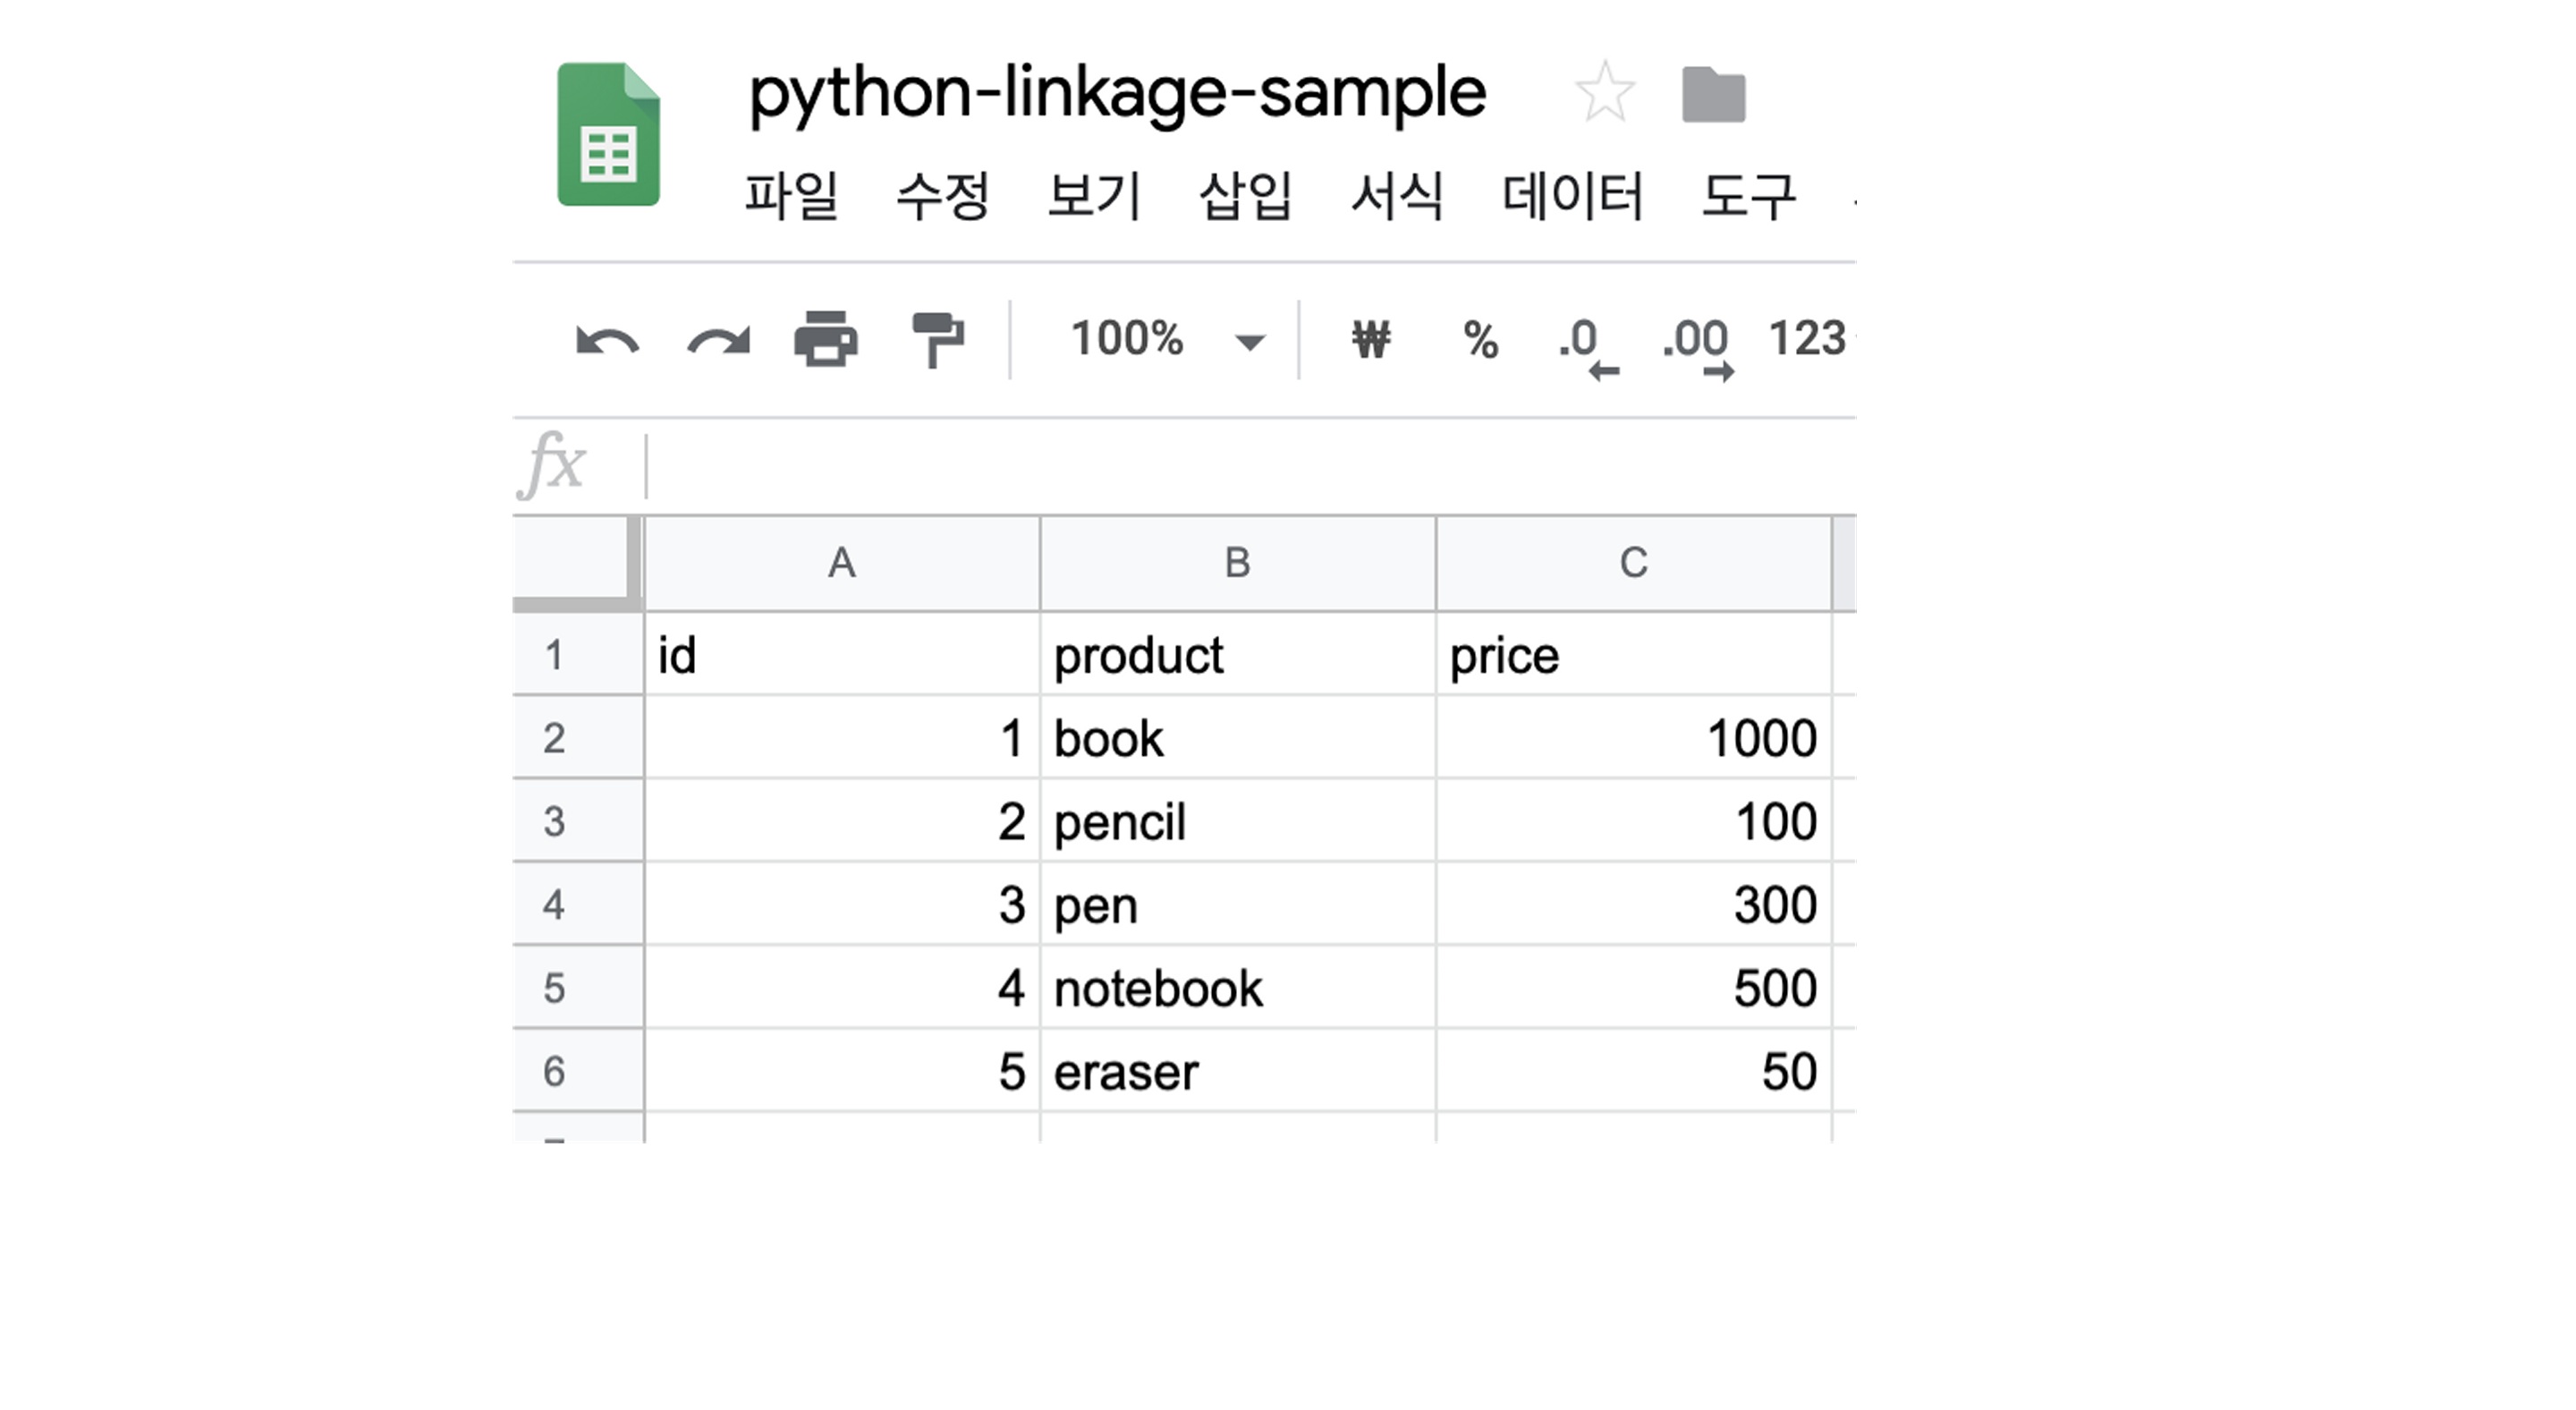Star the python-linkage-sample document
This screenshot has height=1410, width=2576.
1605,92
